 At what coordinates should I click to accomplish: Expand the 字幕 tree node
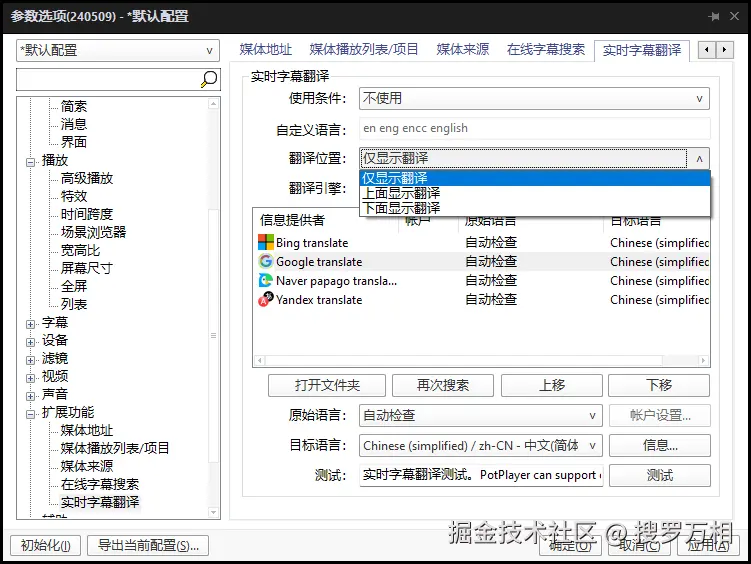point(30,324)
